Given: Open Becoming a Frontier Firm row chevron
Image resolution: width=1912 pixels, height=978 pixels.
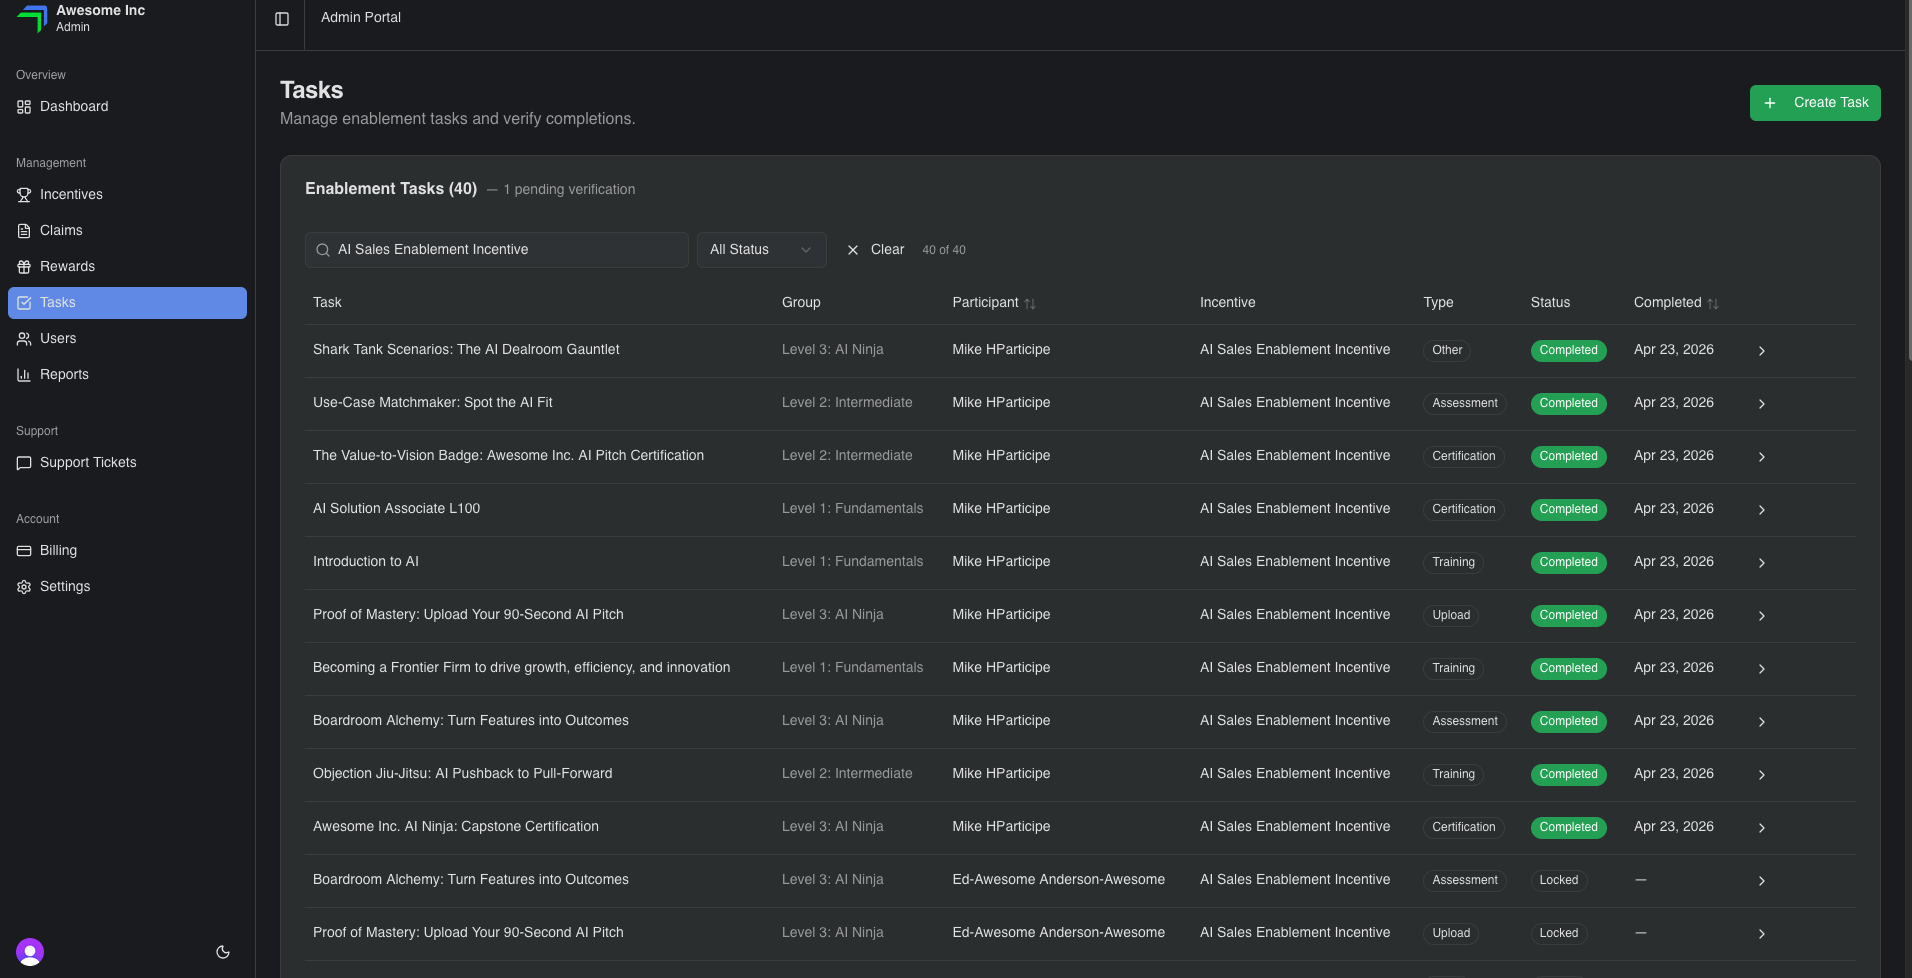Looking at the screenshot, I should coord(1762,669).
